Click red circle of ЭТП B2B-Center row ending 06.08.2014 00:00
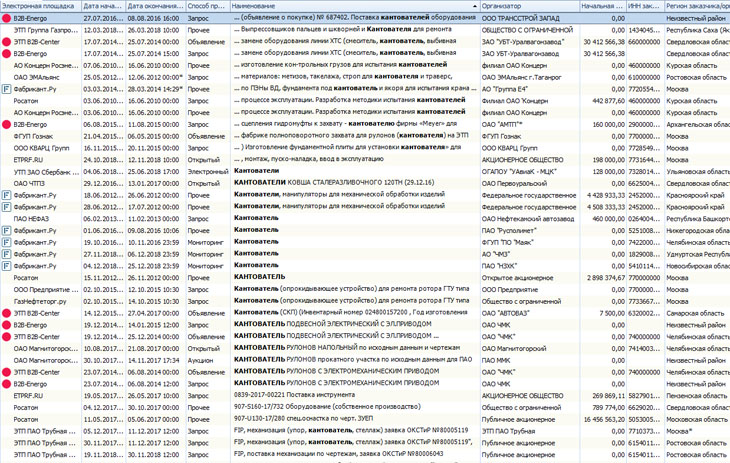Screen dimensions: 730x463 click(x=6, y=372)
